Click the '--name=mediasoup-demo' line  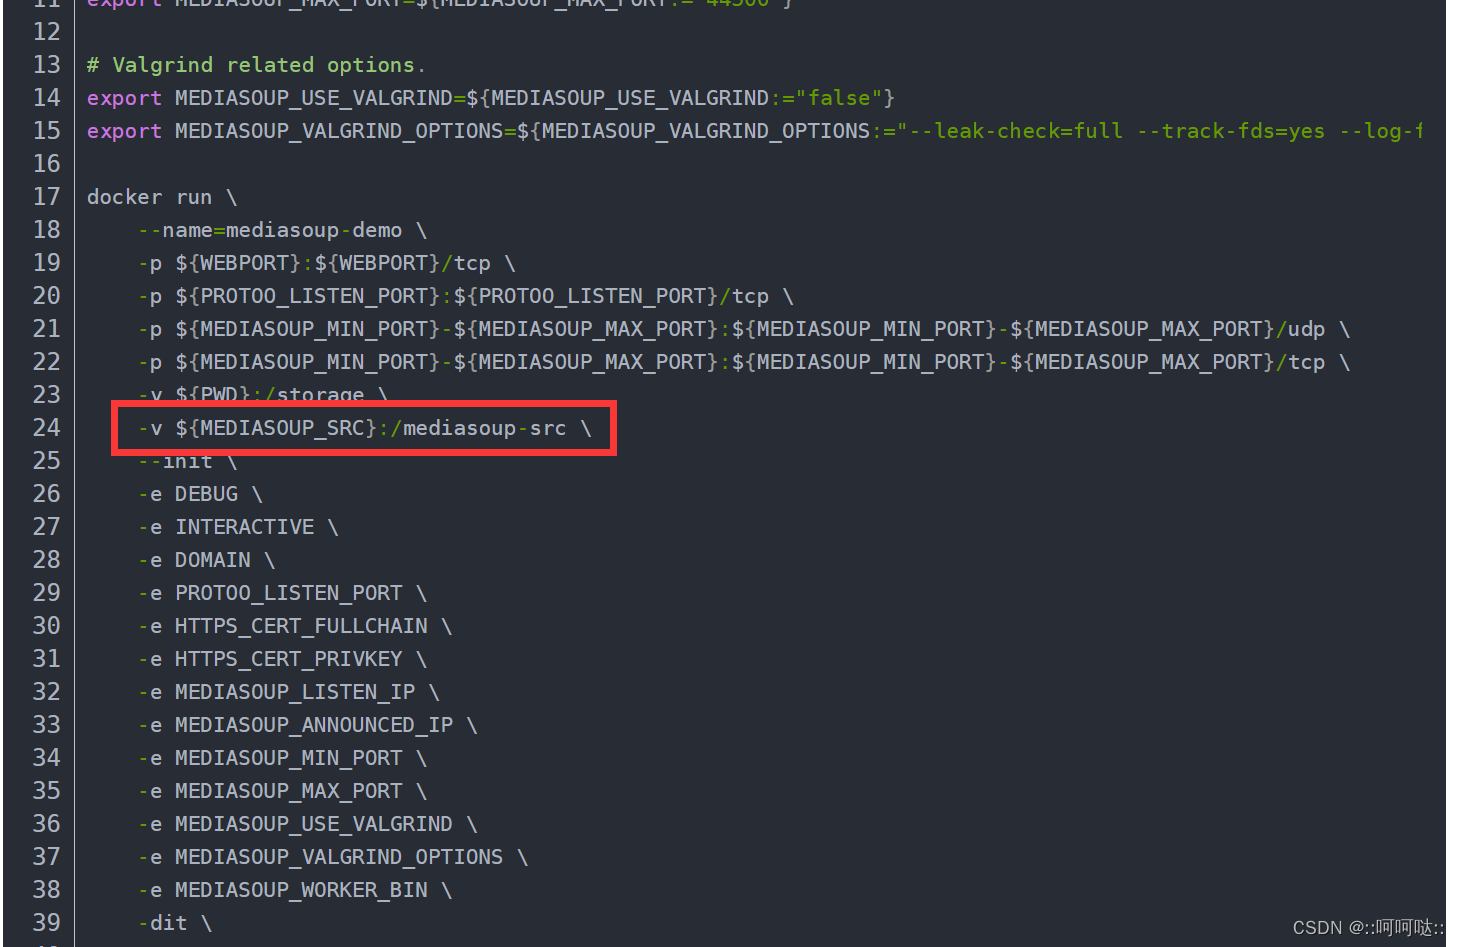[x=283, y=230]
